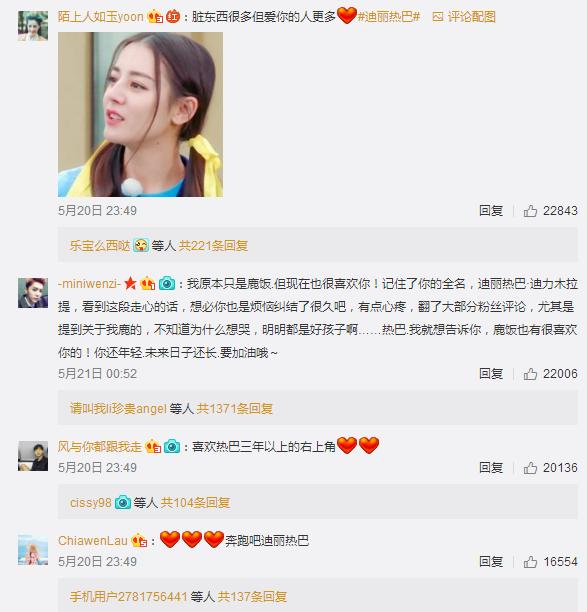
Task: Click avatar of 陌上人如玉yoon
Action: pos(33,26)
